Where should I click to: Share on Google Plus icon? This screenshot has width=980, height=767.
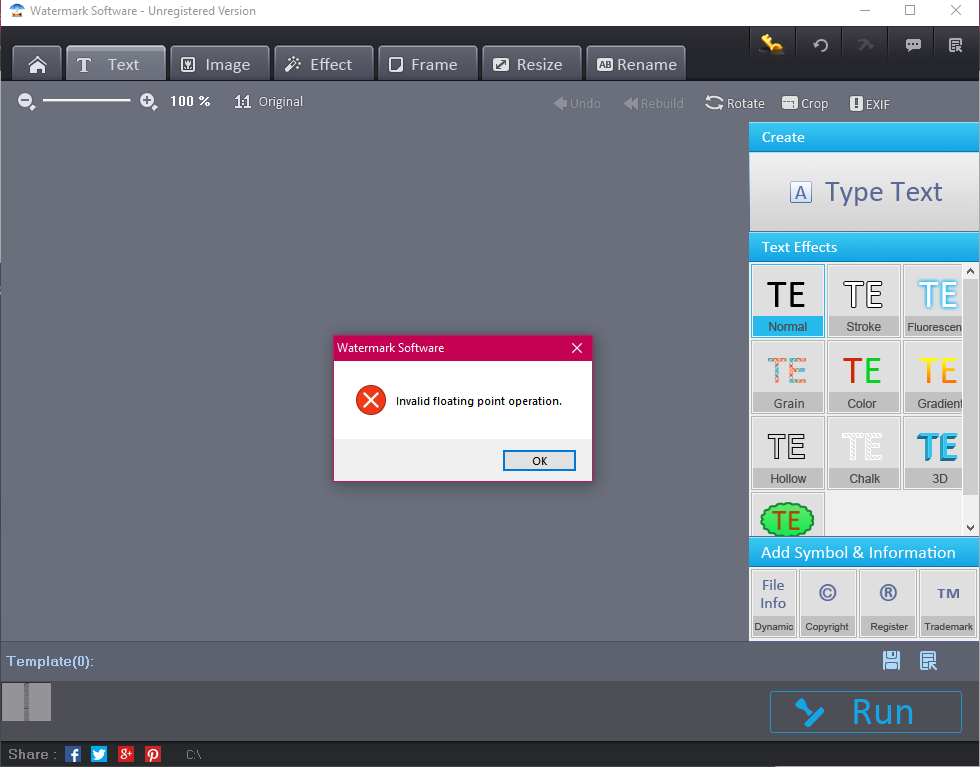click(x=126, y=754)
